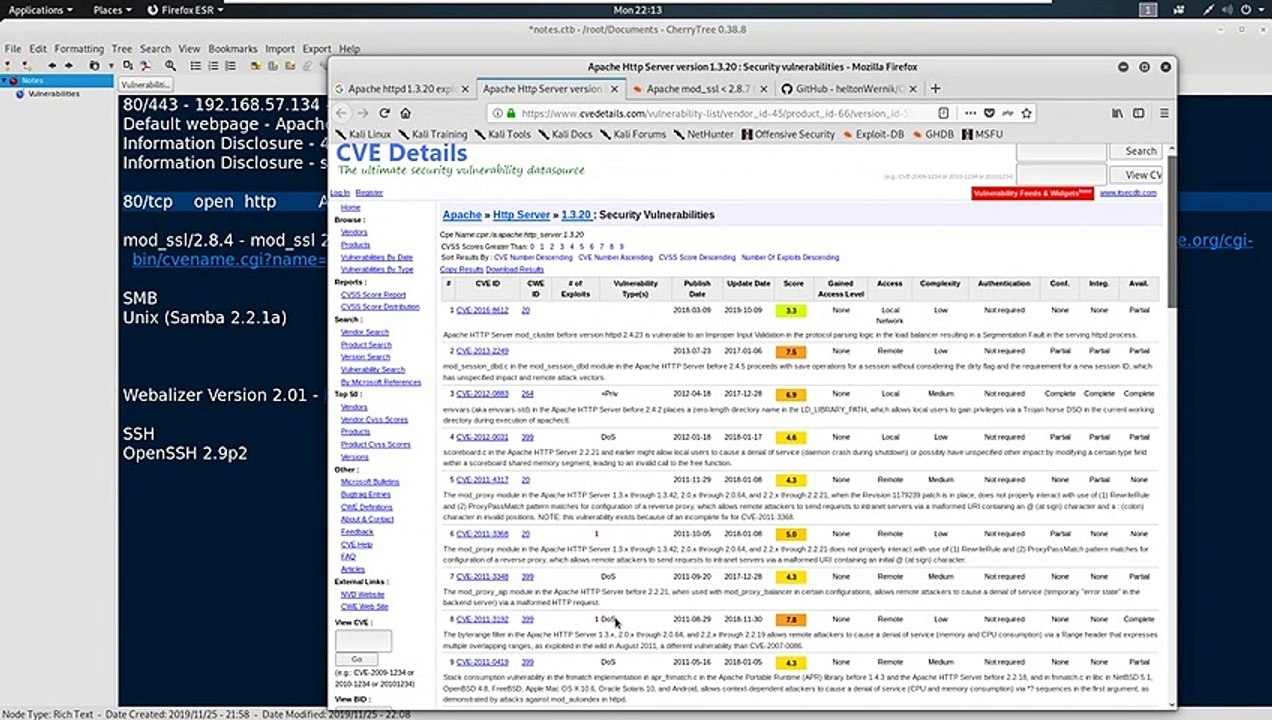Click the numbered list icon in CherryTree toolbar
1272x720 pixels.
click(212, 66)
